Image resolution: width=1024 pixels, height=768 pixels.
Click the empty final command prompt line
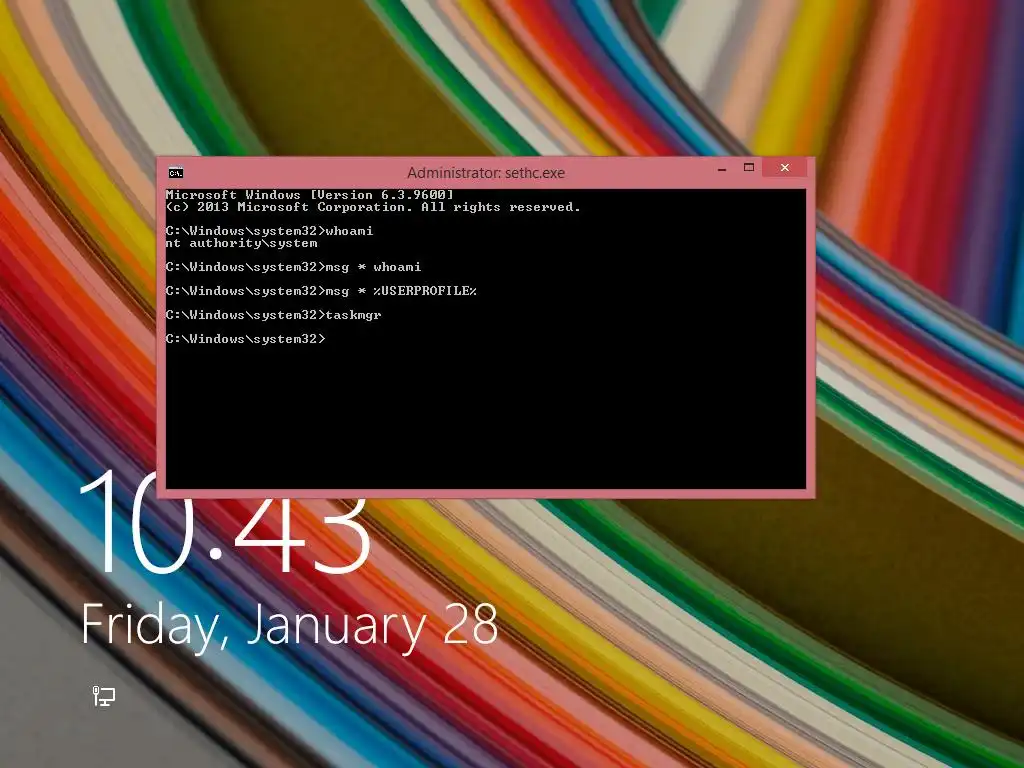tap(246, 339)
